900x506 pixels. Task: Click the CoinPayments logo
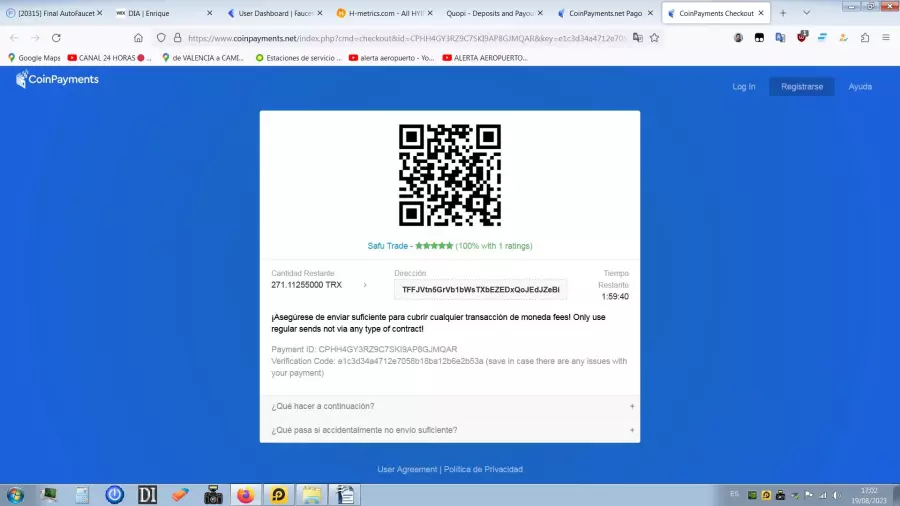tap(57, 79)
